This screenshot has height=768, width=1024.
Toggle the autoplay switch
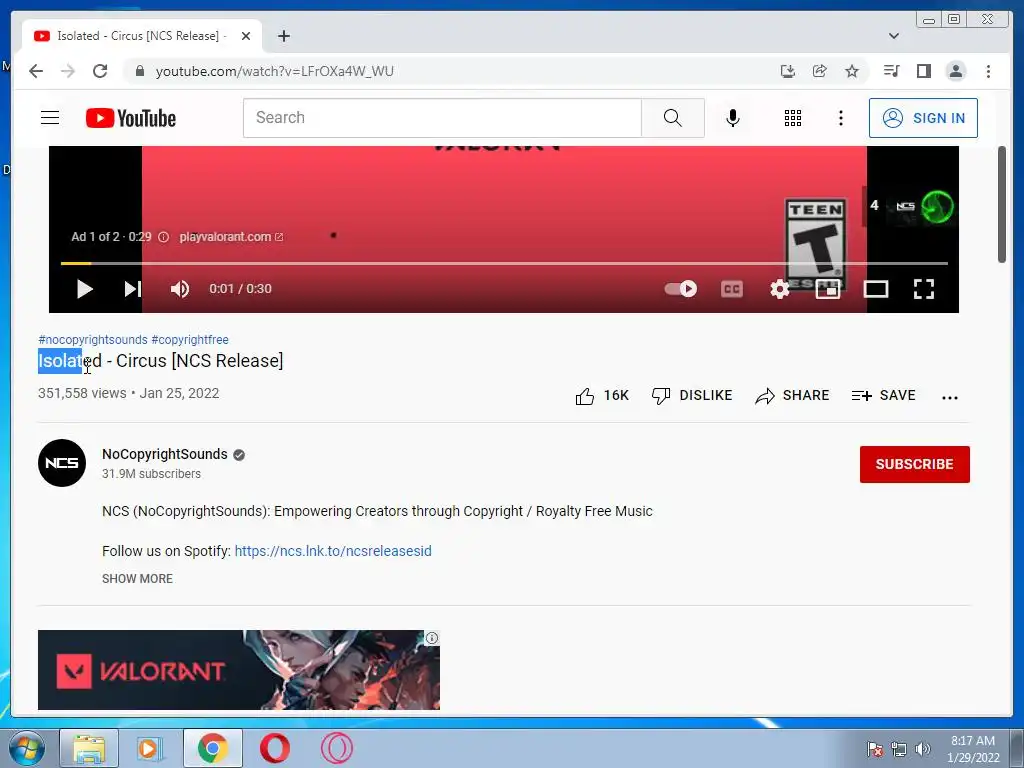(680, 289)
